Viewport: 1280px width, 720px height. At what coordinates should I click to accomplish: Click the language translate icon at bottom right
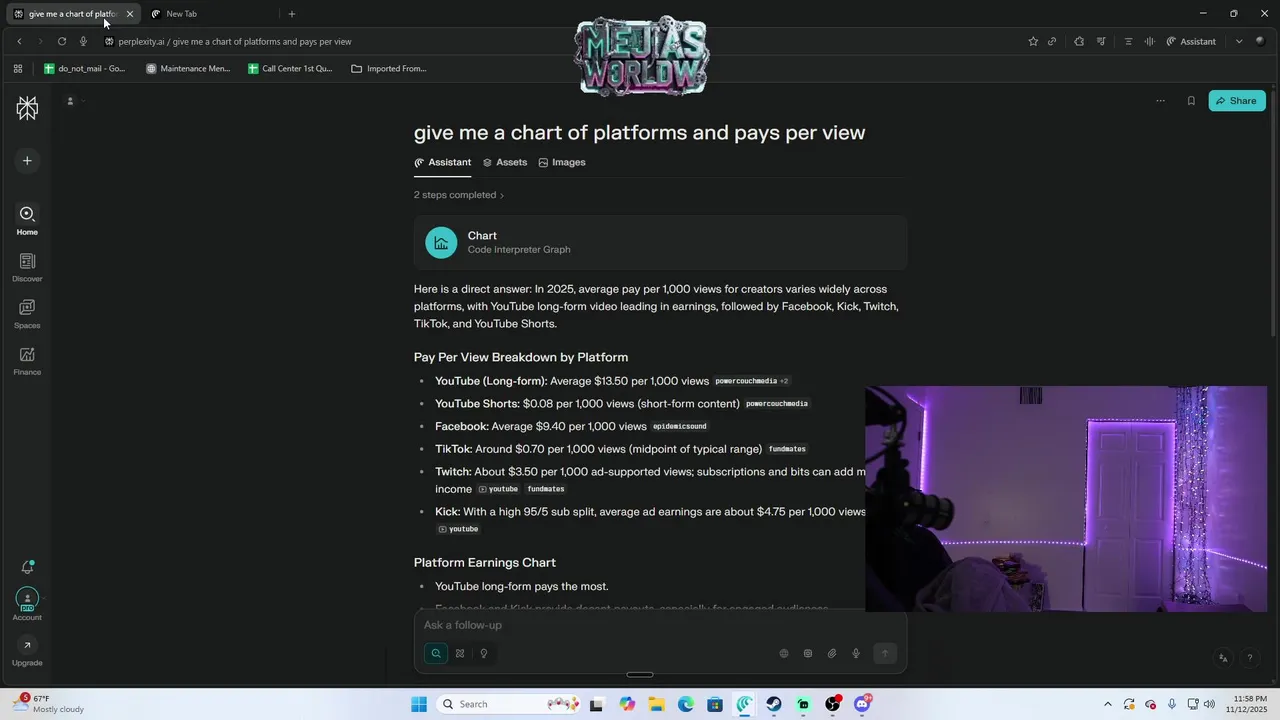(1223, 658)
